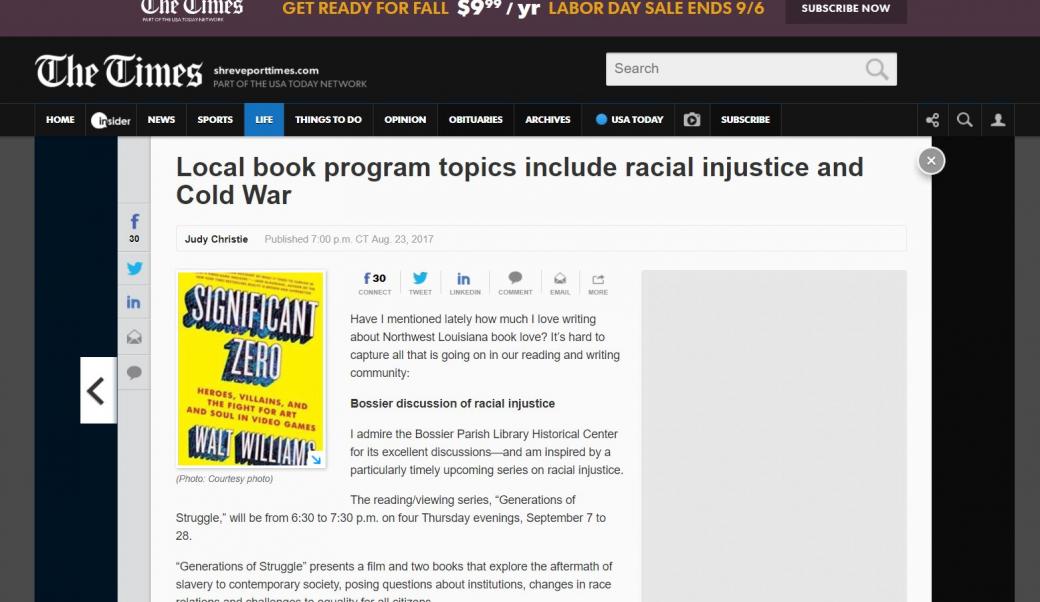
Task: Enlarge the Significant Zero book cover image
Action: [x=251, y=369]
